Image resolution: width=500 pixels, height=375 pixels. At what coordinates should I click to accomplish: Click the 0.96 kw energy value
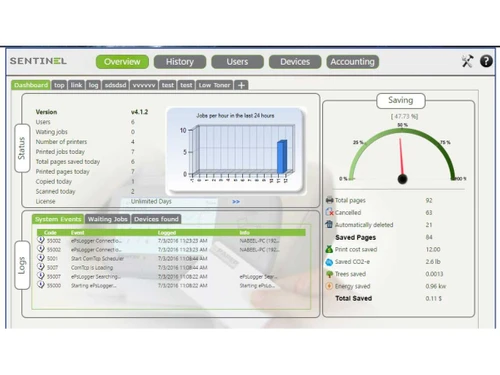[436, 286]
